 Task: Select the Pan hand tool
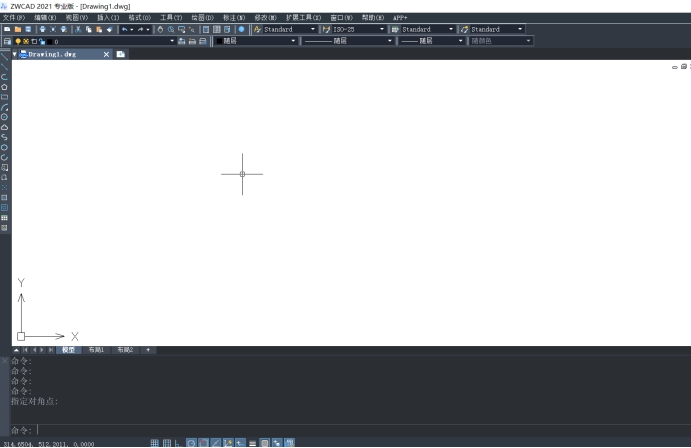(x=160, y=30)
